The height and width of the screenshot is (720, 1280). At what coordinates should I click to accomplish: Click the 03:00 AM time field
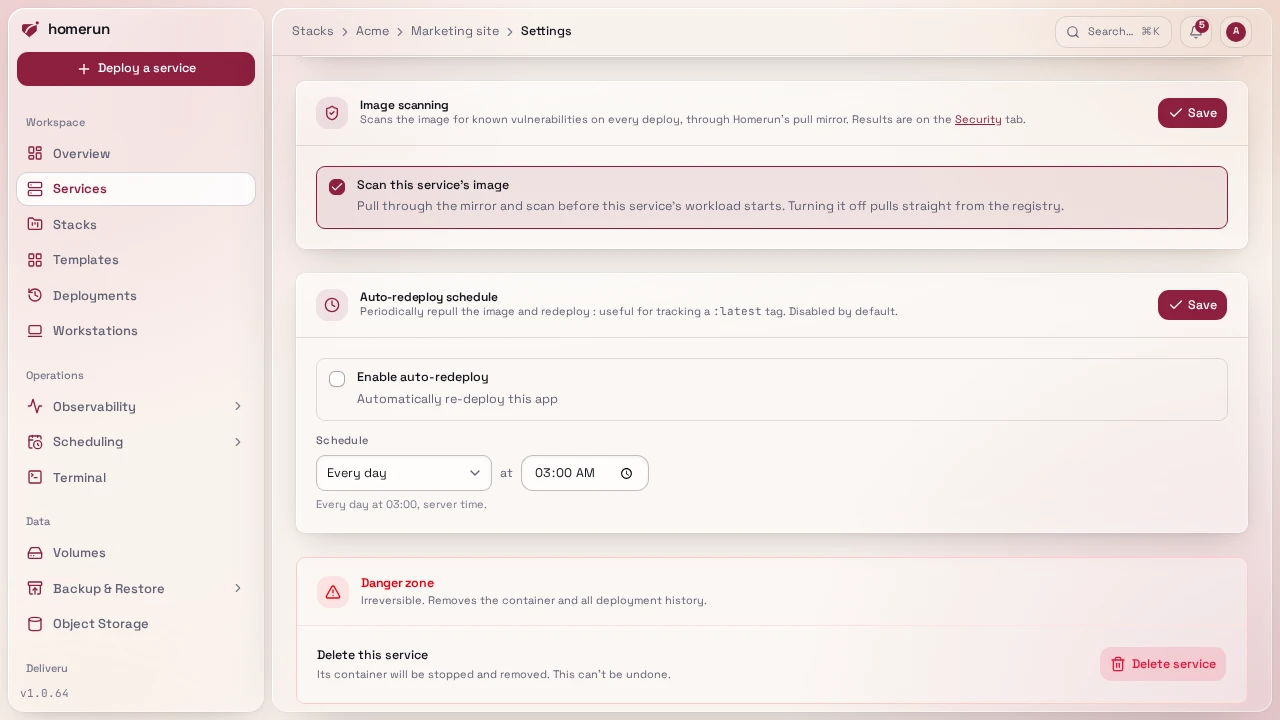click(585, 473)
